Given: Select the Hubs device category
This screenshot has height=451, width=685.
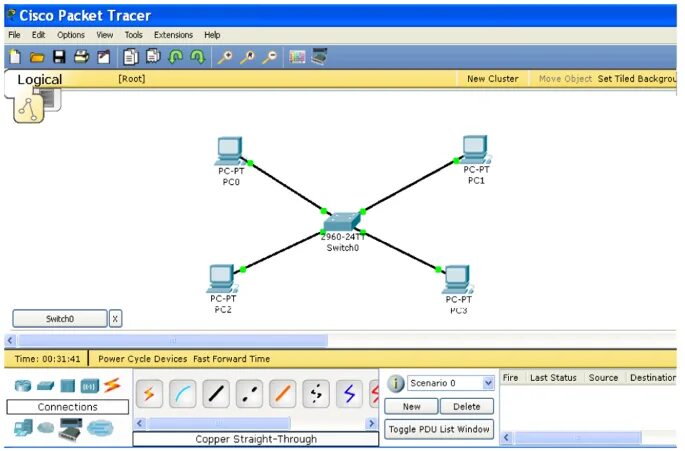Looking at the screenshot, I should [x=68, y=386].
